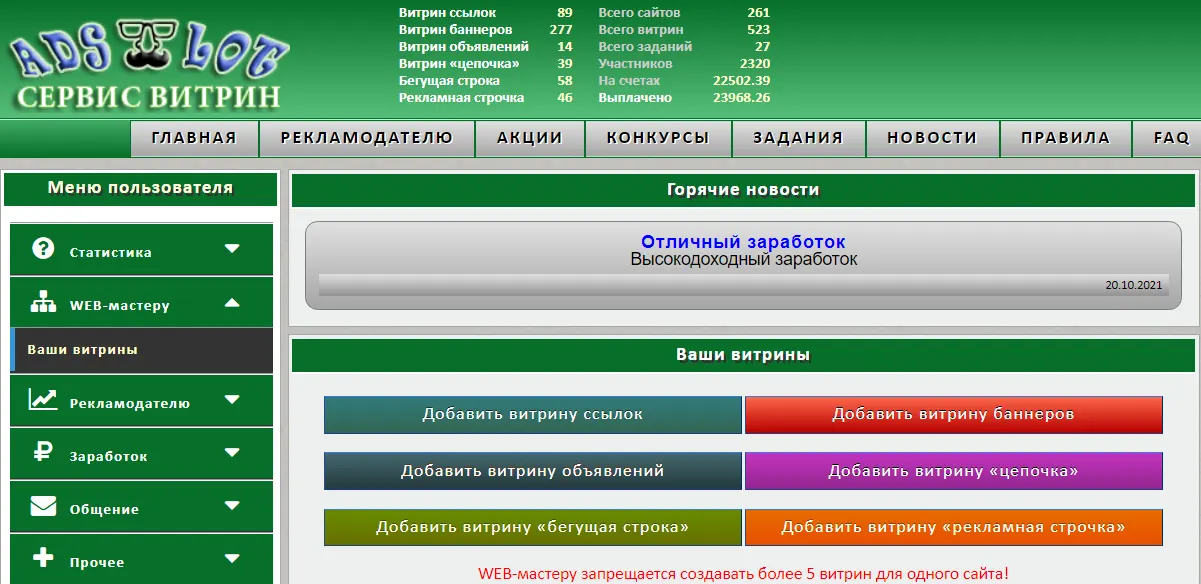Expand the Заработок dropdown arrow
This screenshot has width=1201, height=584.
[232, 453]
